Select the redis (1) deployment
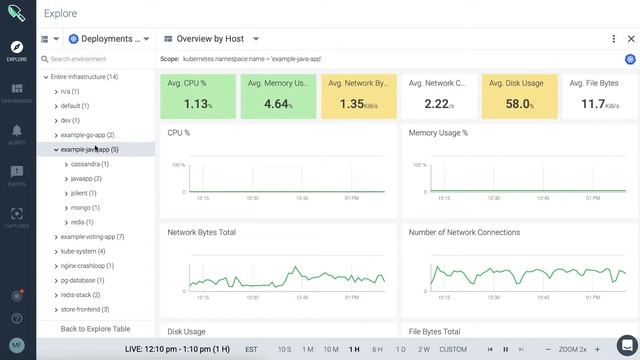The image size is (640, 360). point(82,222)
